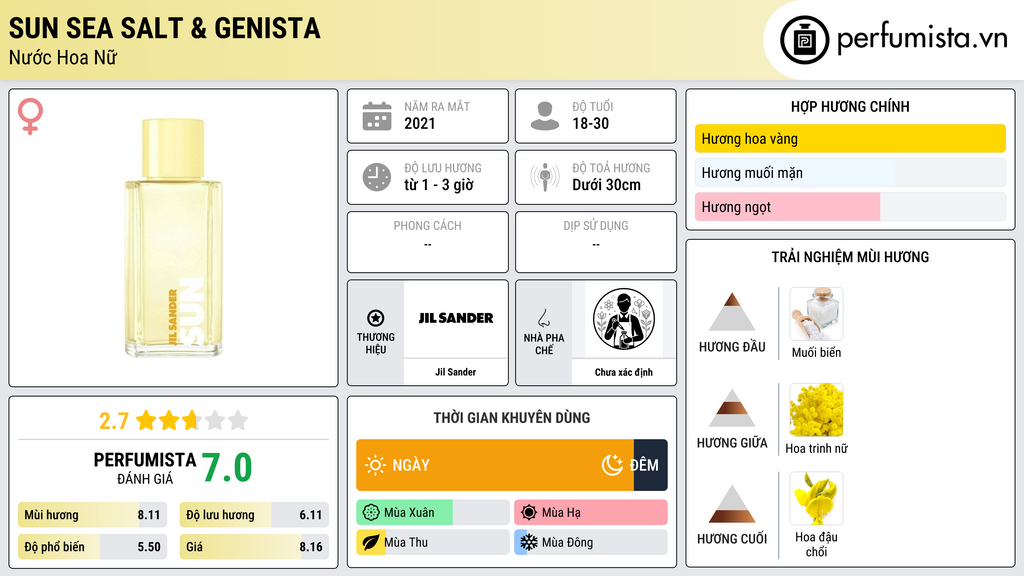Click the Chưa xác định perfumer label

pos(624,372)
